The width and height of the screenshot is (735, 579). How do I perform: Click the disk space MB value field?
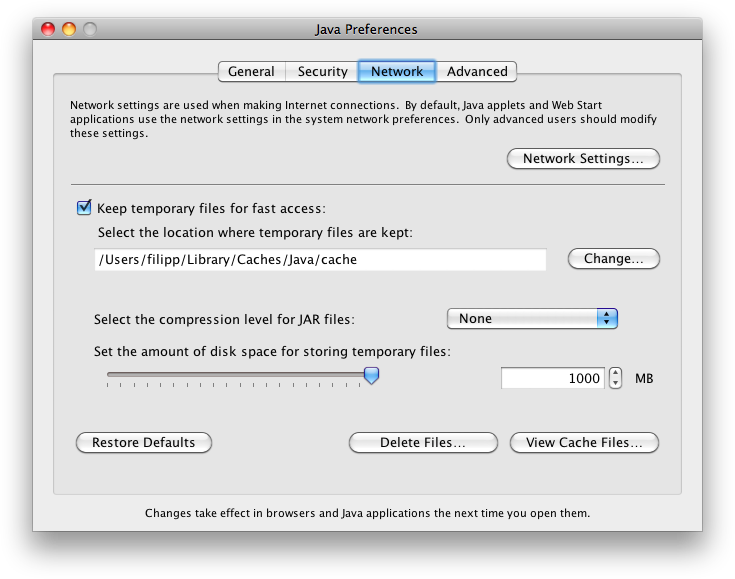(x=553, y=378)
